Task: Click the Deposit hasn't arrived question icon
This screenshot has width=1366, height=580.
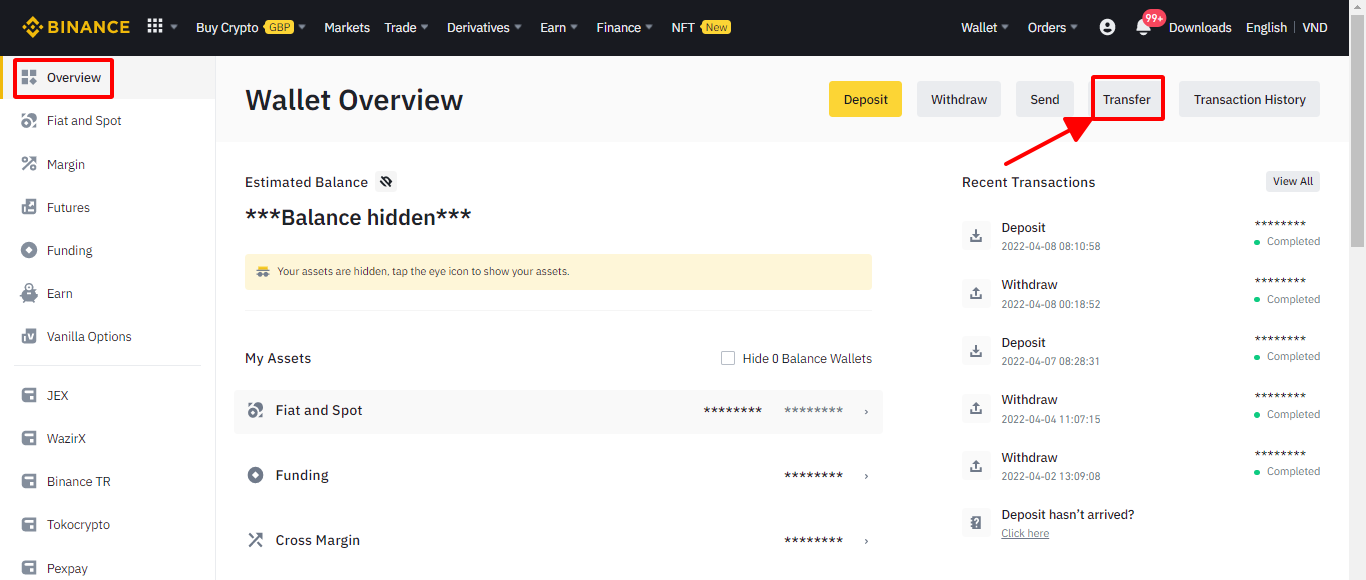Action: 975,523
